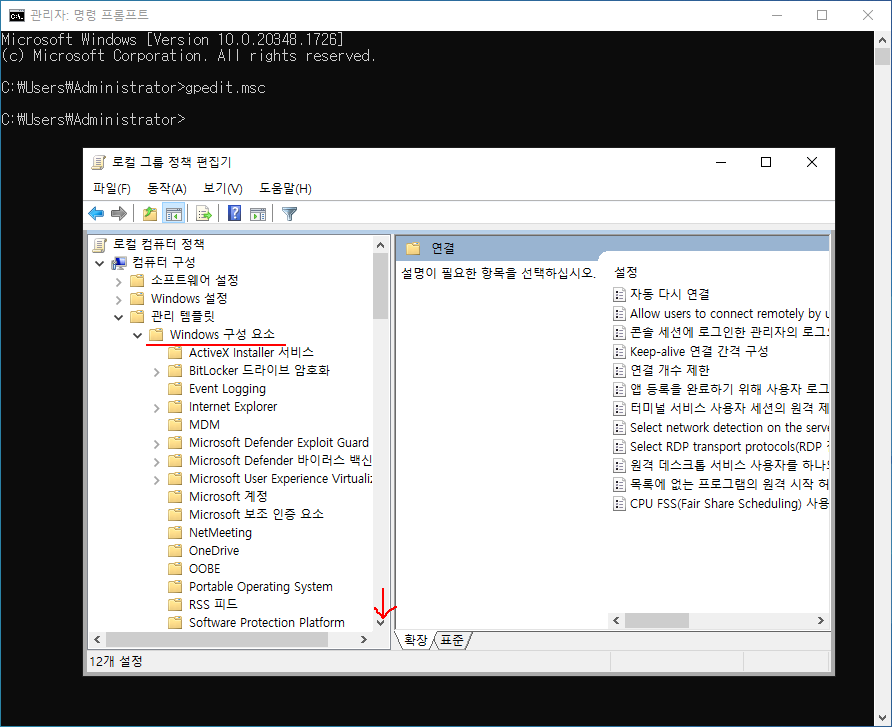Viewport: 892px width, 727px height.
Task: Click the folder icon of OOBE
Action: pyautogui.click(x=175, y=569)
